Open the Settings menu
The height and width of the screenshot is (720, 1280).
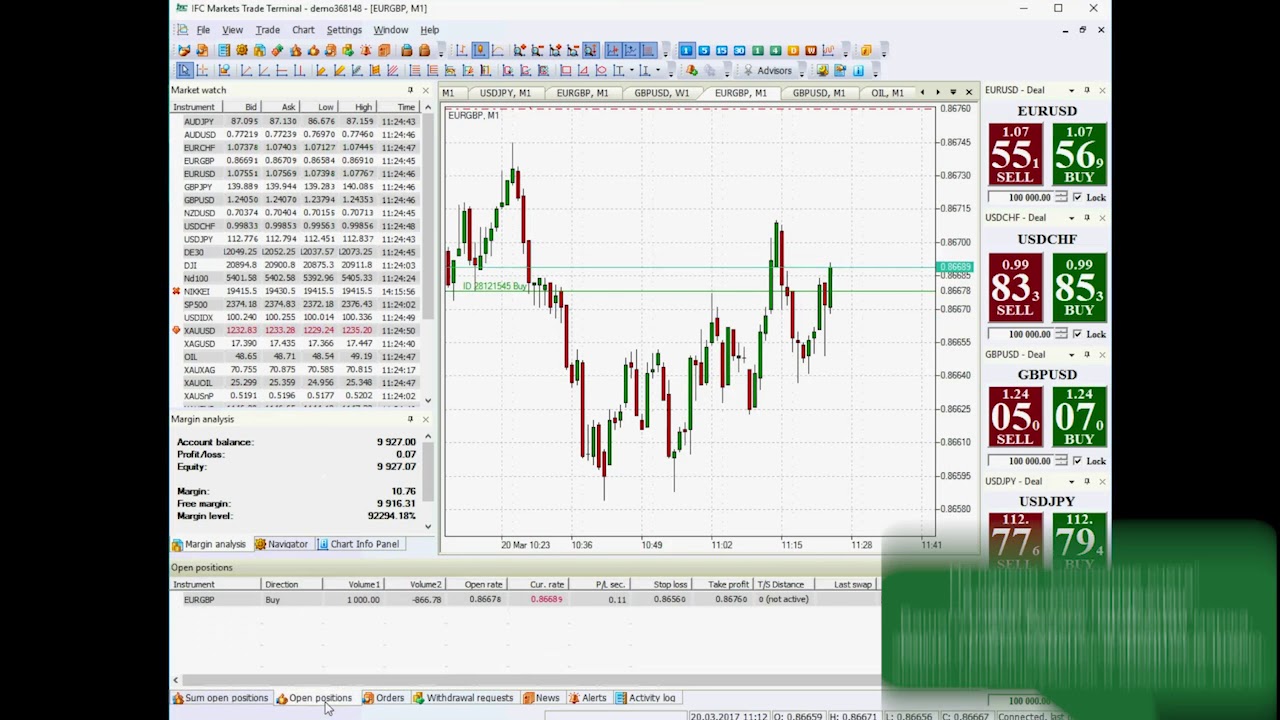coord(344,30)
